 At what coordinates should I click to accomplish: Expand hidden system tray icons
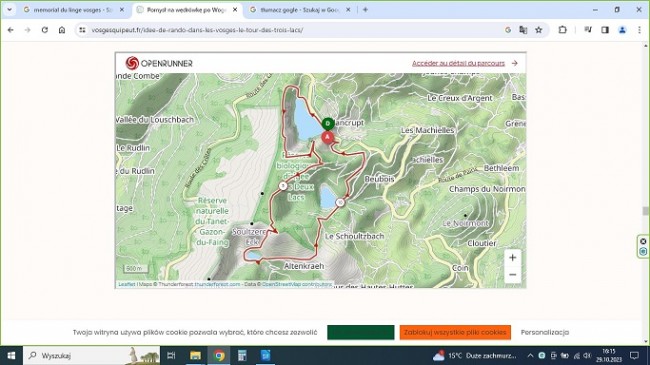530,355
